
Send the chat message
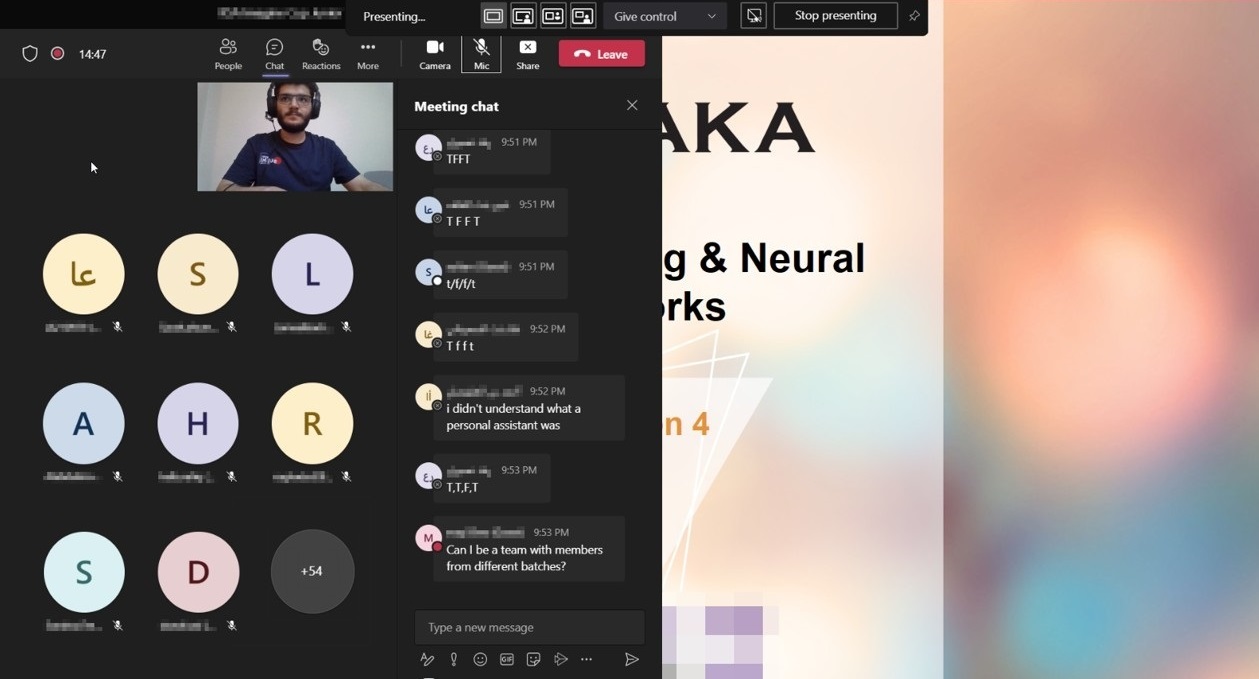tap(632, 659)
